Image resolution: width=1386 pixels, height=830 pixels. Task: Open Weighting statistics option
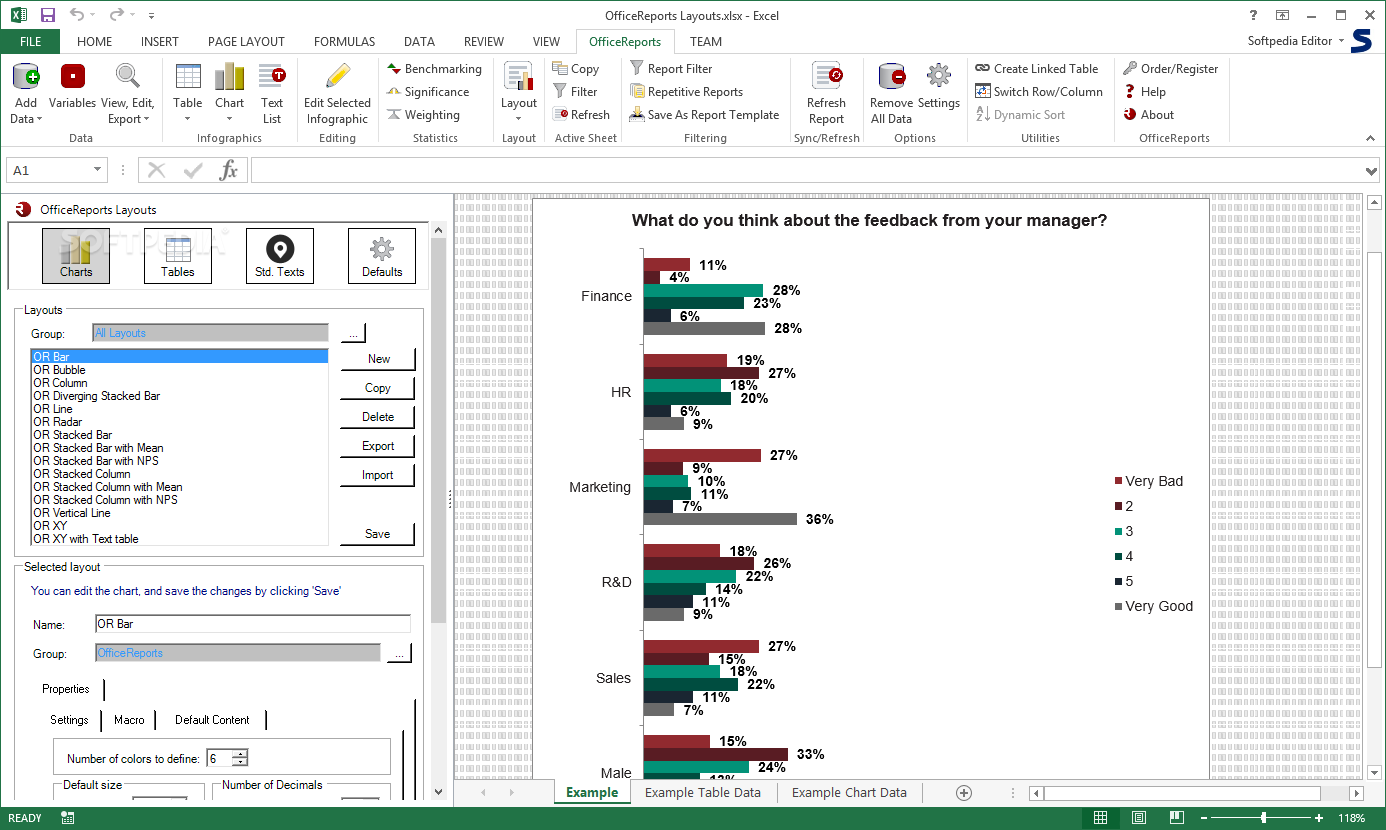point(423,115)
